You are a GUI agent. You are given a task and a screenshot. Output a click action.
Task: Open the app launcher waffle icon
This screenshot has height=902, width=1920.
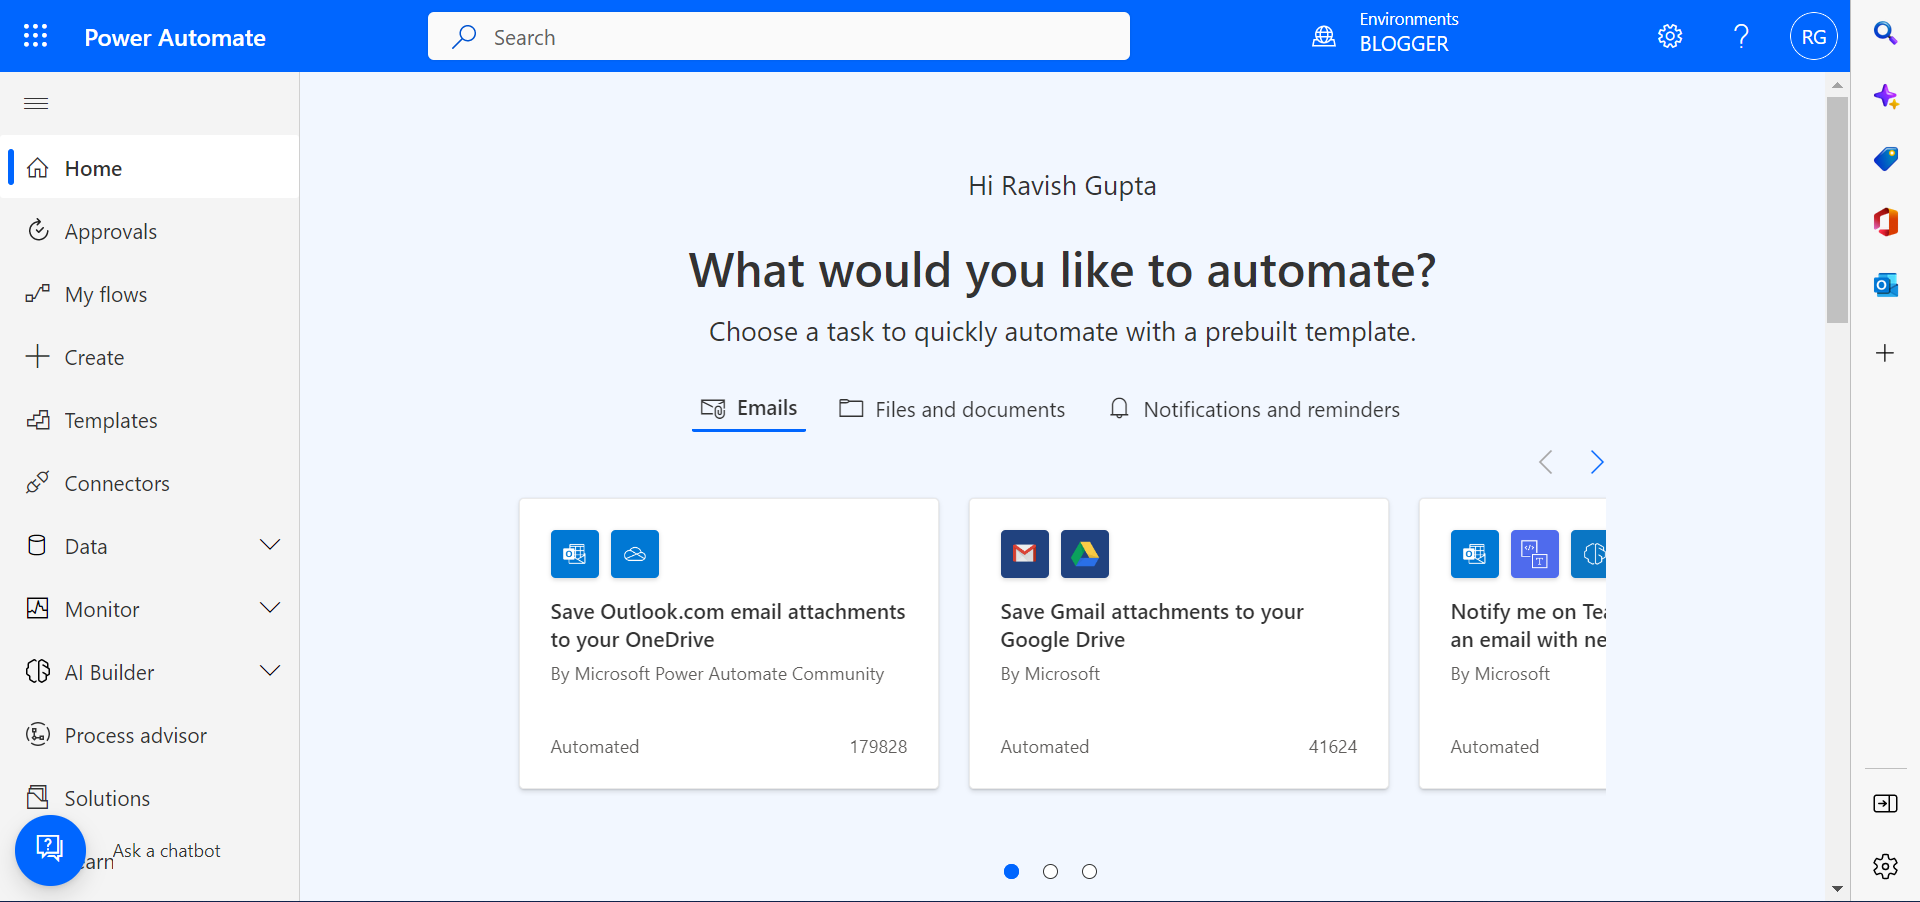tap(36, 37)
